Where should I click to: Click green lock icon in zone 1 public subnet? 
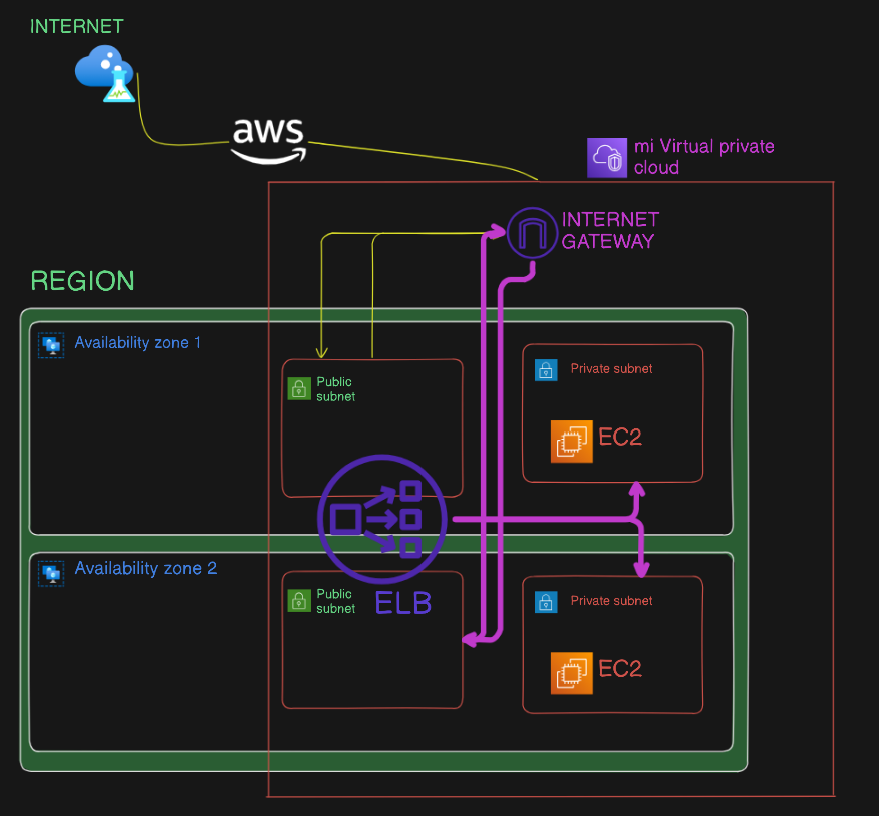(299, 388)
